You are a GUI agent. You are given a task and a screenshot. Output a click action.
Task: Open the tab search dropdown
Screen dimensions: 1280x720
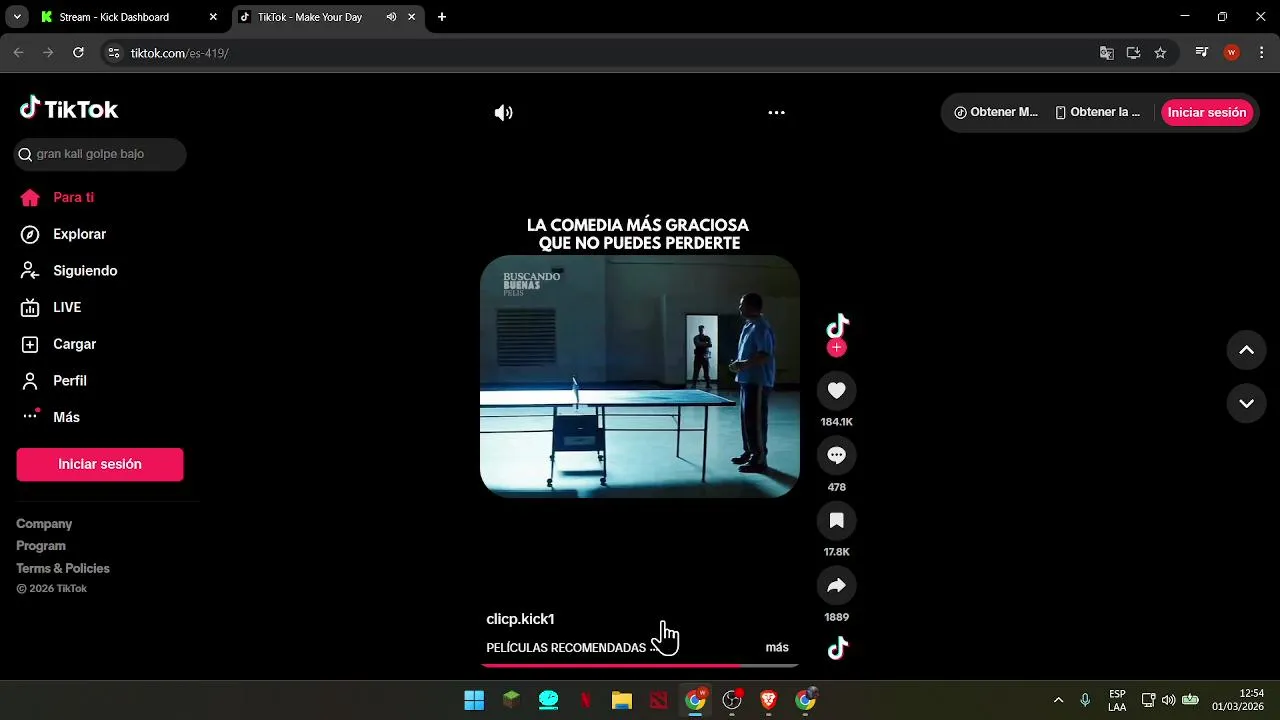17,17
